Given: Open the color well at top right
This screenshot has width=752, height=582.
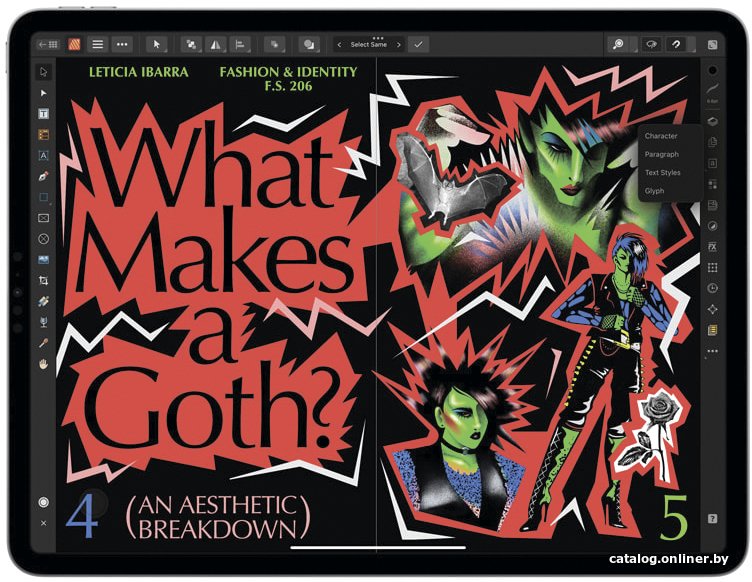Looking at the screenshot, I should (x=712, y=71).
